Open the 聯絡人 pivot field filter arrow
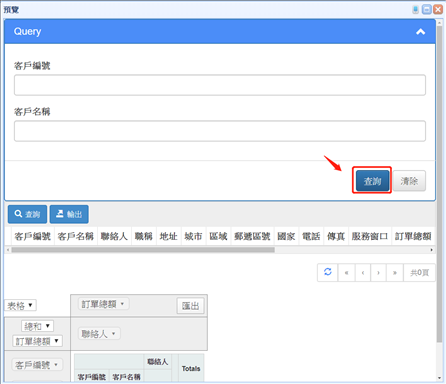The width and height of the screenshot is (446, 384). click(114, 333)
